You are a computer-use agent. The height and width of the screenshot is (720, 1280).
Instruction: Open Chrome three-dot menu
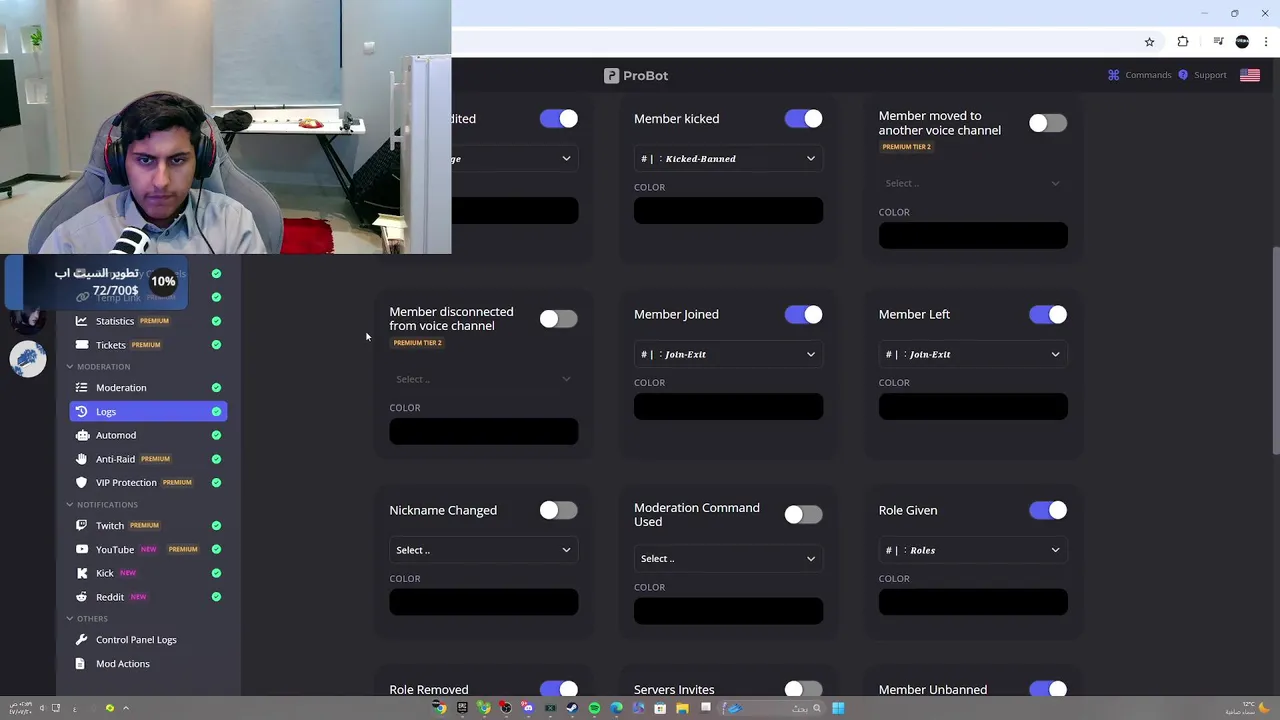[1266, 42]
